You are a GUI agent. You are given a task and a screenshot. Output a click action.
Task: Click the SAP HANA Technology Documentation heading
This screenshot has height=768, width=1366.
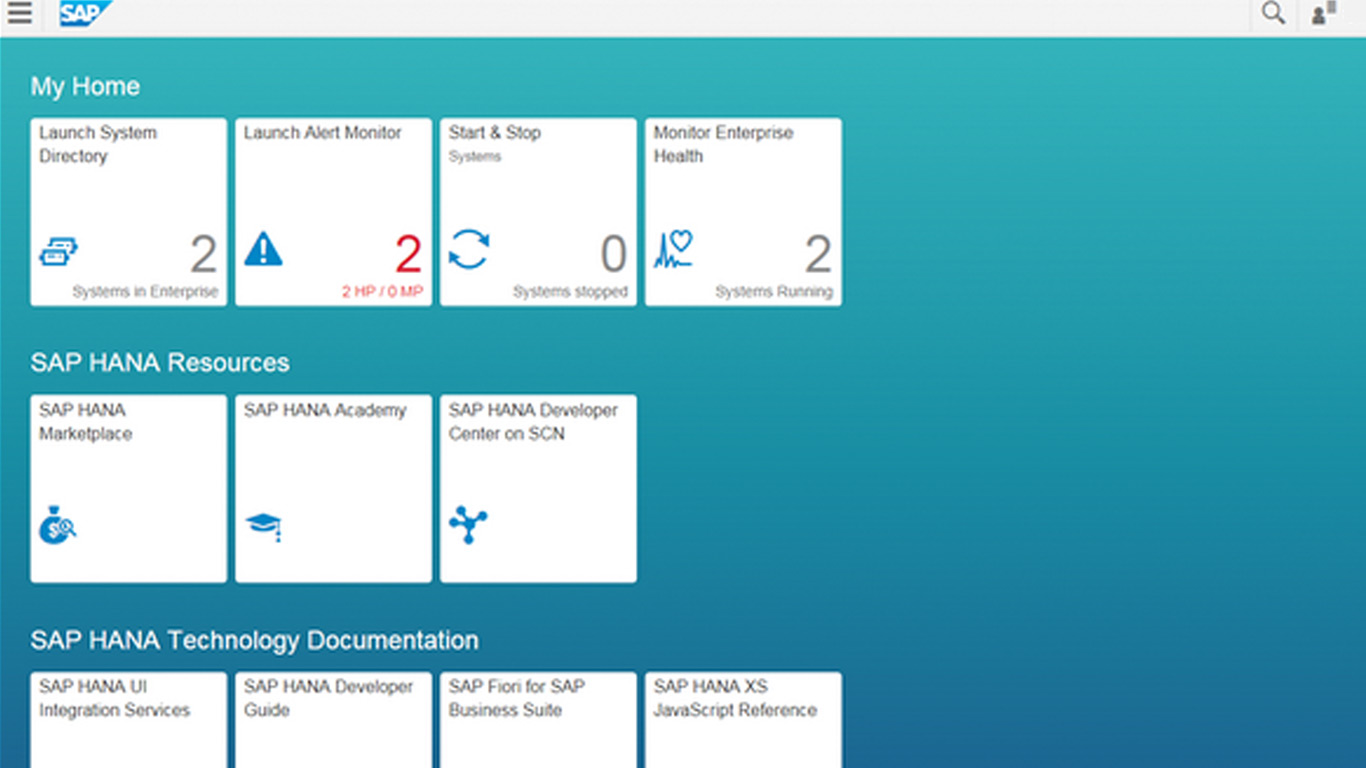click(x=254, y=640)
